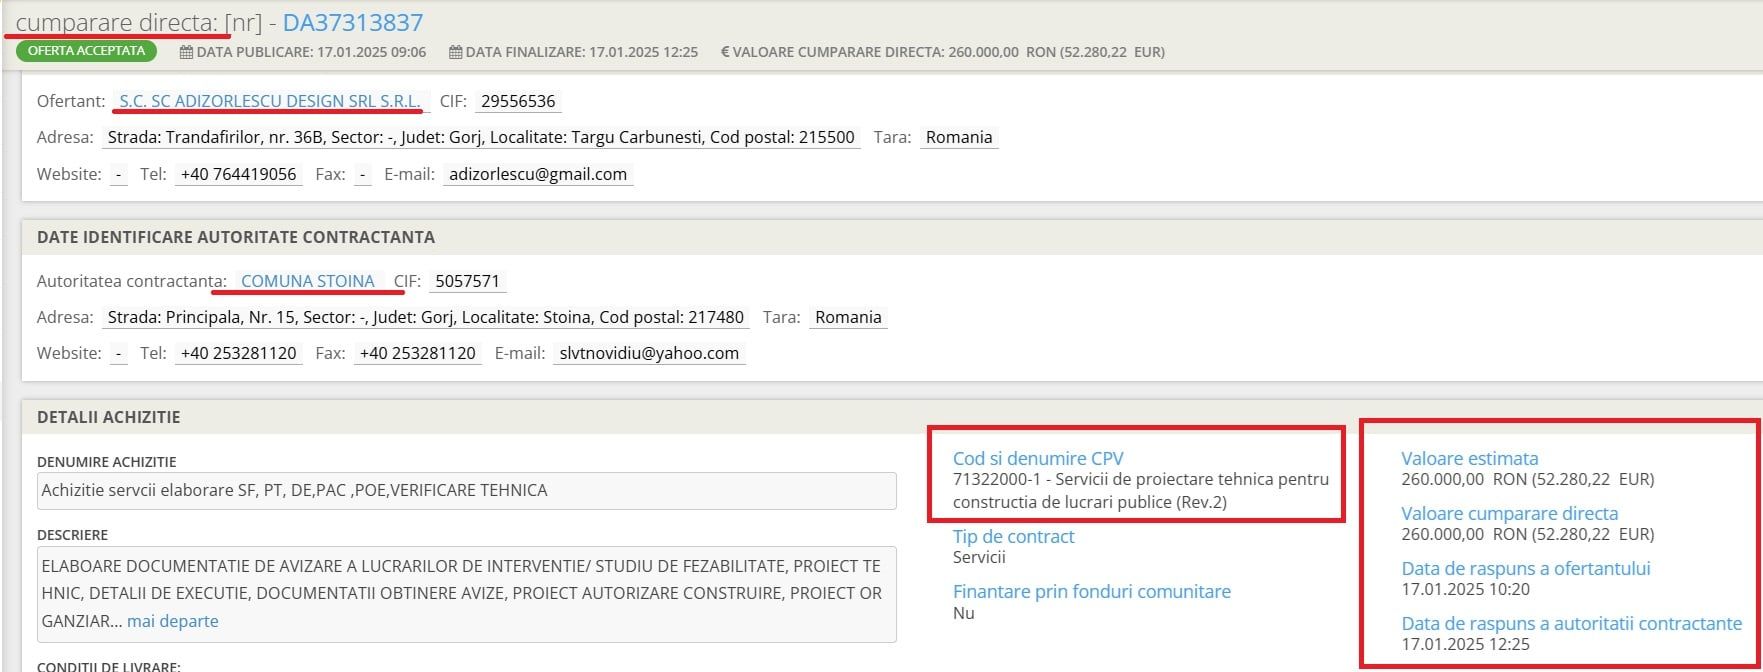Screen dimensions: 1763x672
Task: Click the email slvtnovidiu@yahoo.com
Action: click(x=649, y=353)
